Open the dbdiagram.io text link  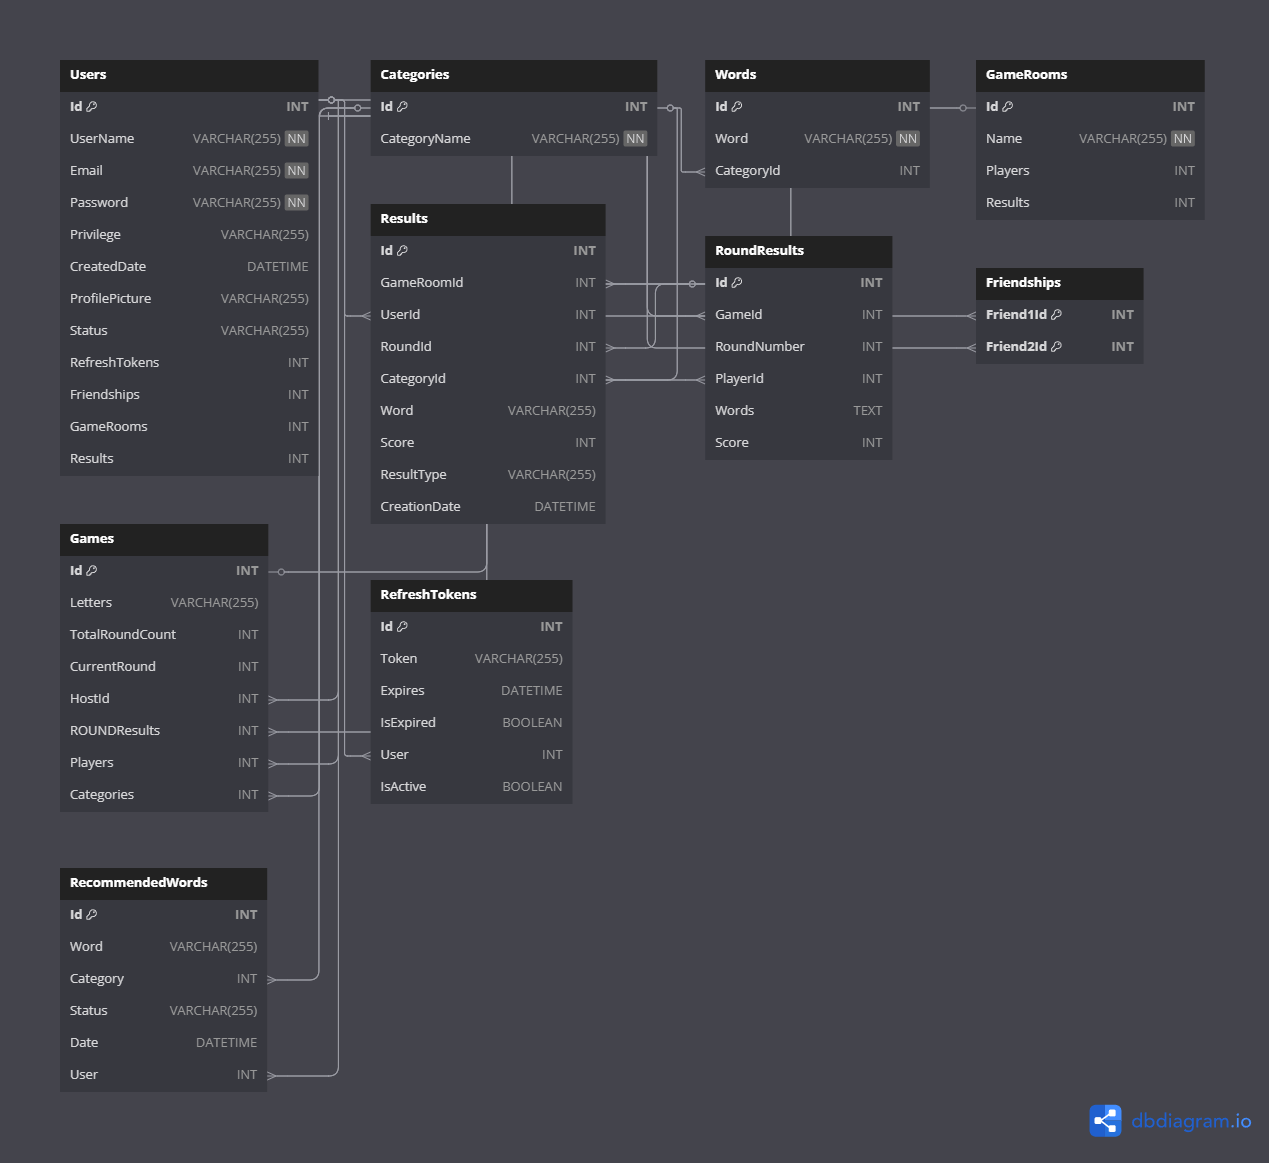(1191, 1121)
